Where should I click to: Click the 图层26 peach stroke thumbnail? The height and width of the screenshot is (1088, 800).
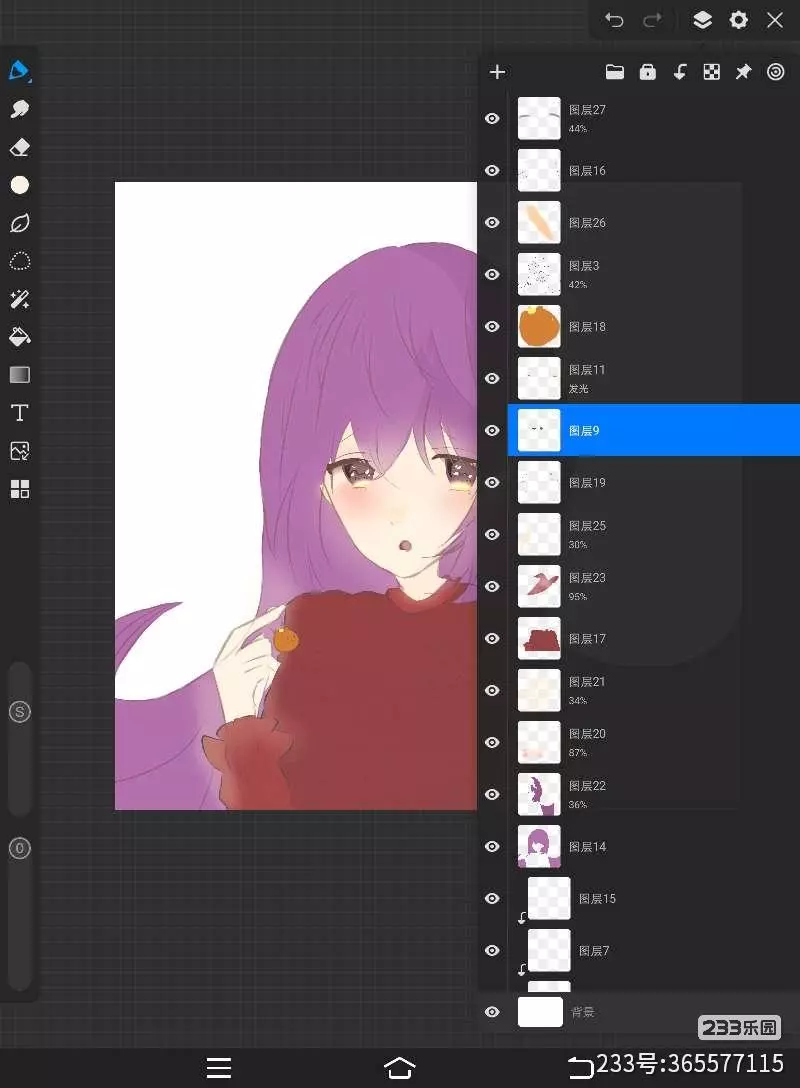[x=539, y=222]
